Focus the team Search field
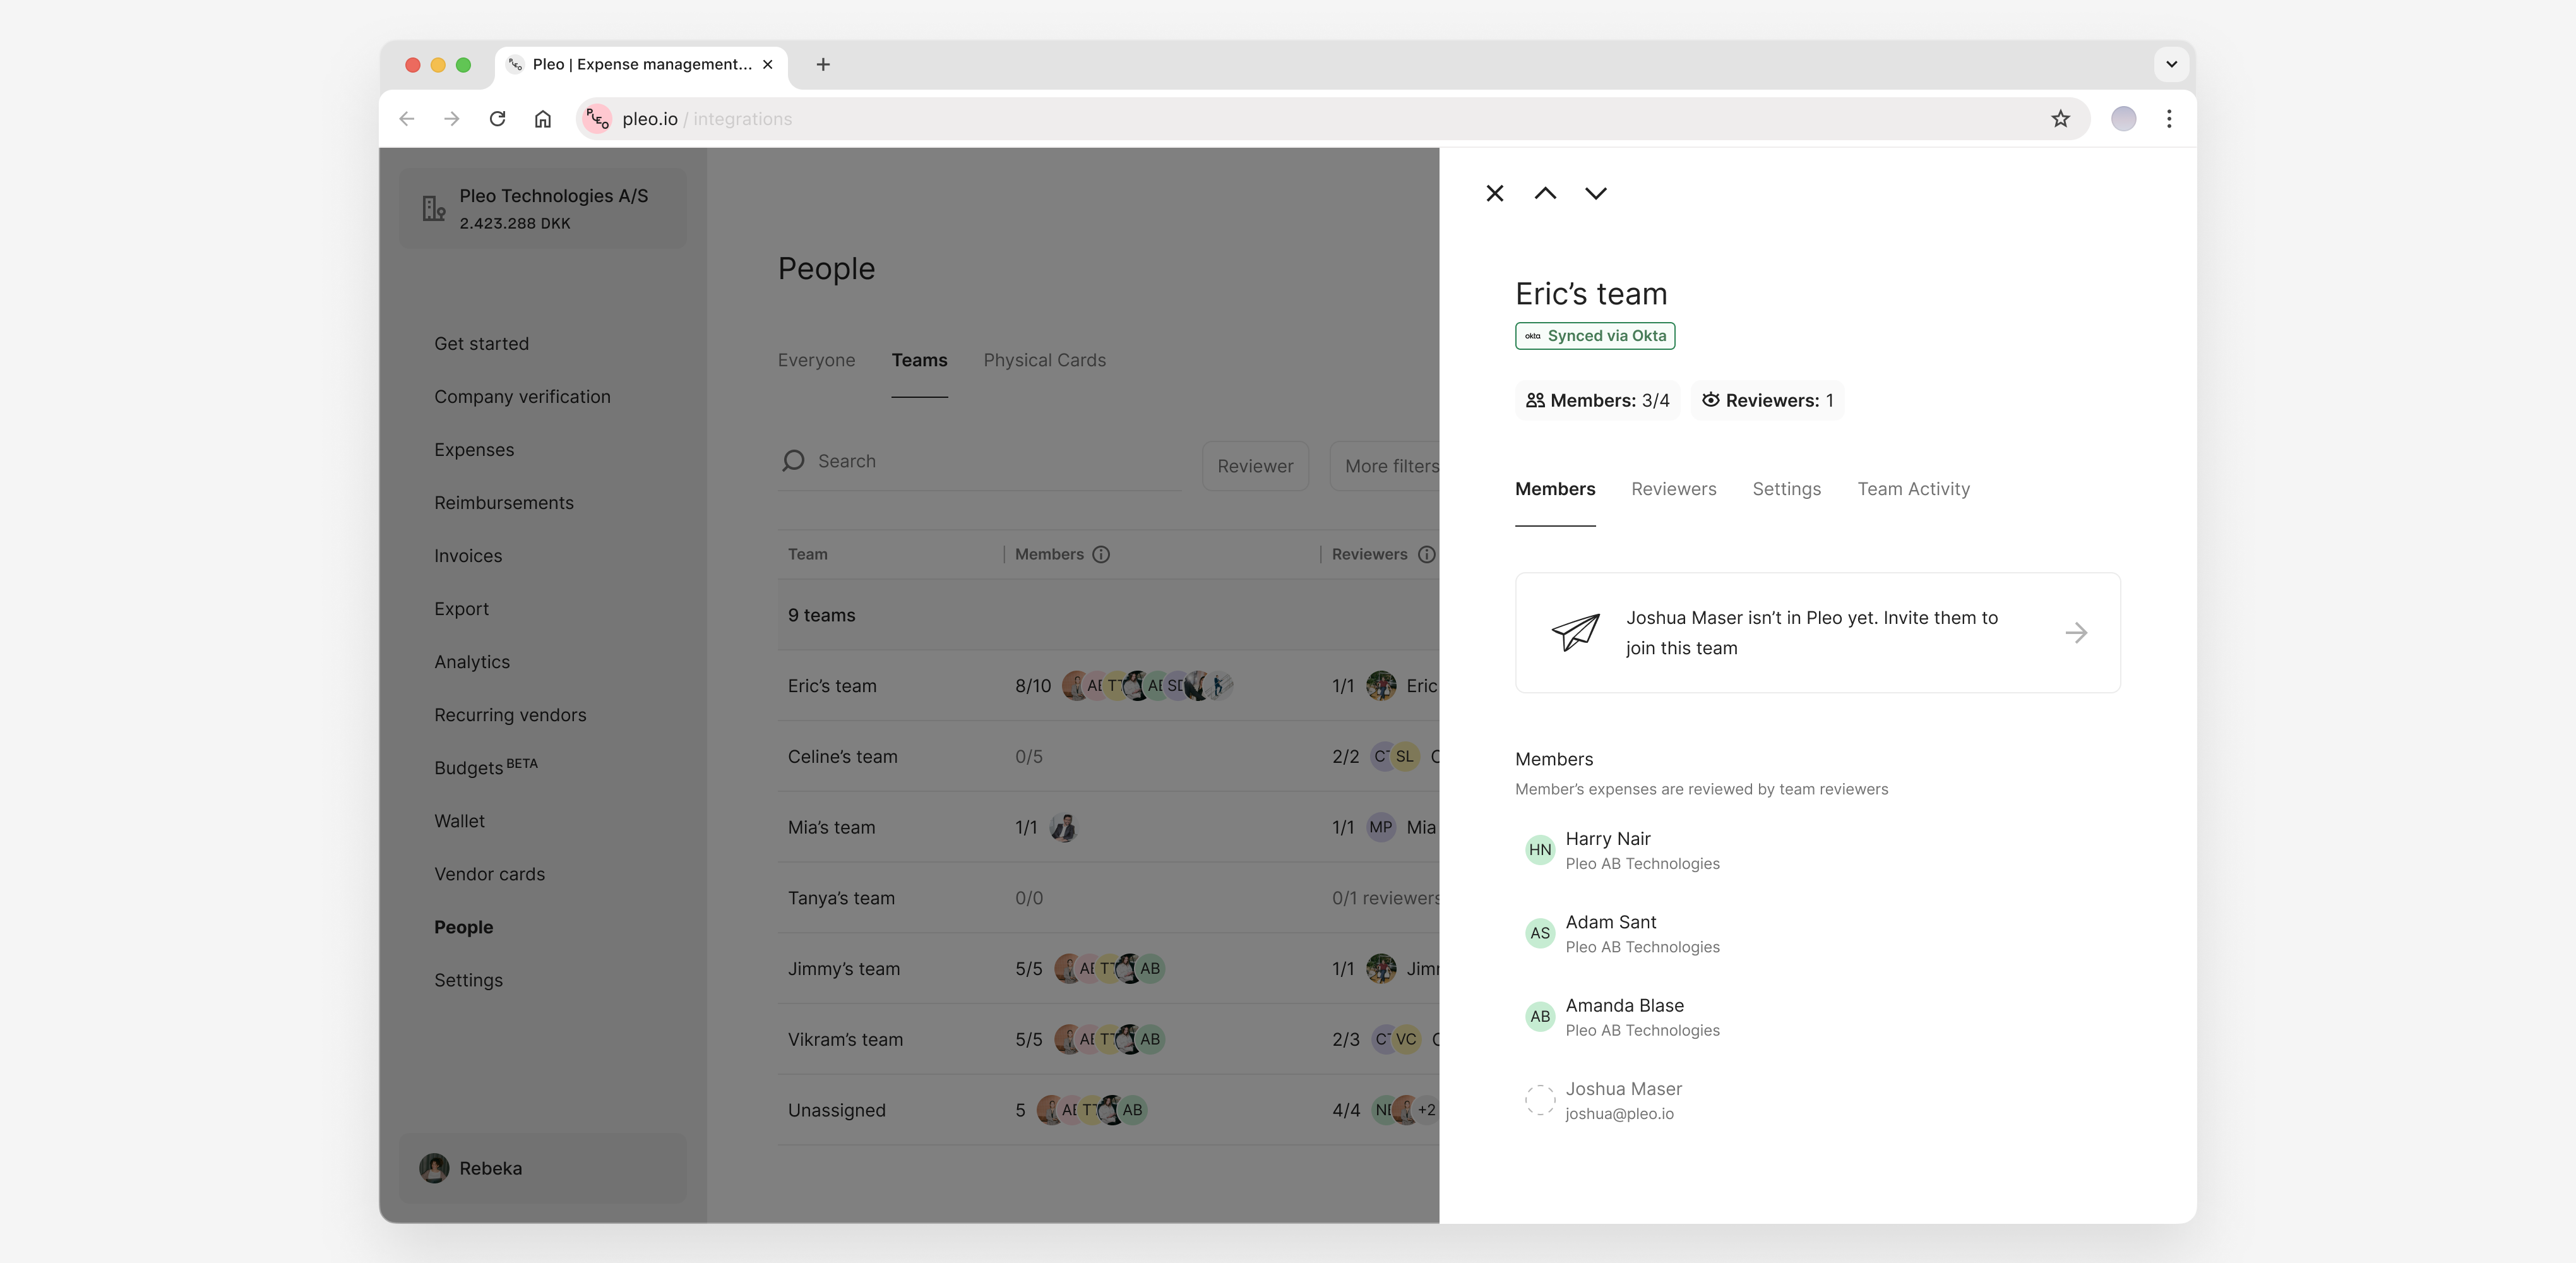Screen dimensions: 2576x1263 979,461
